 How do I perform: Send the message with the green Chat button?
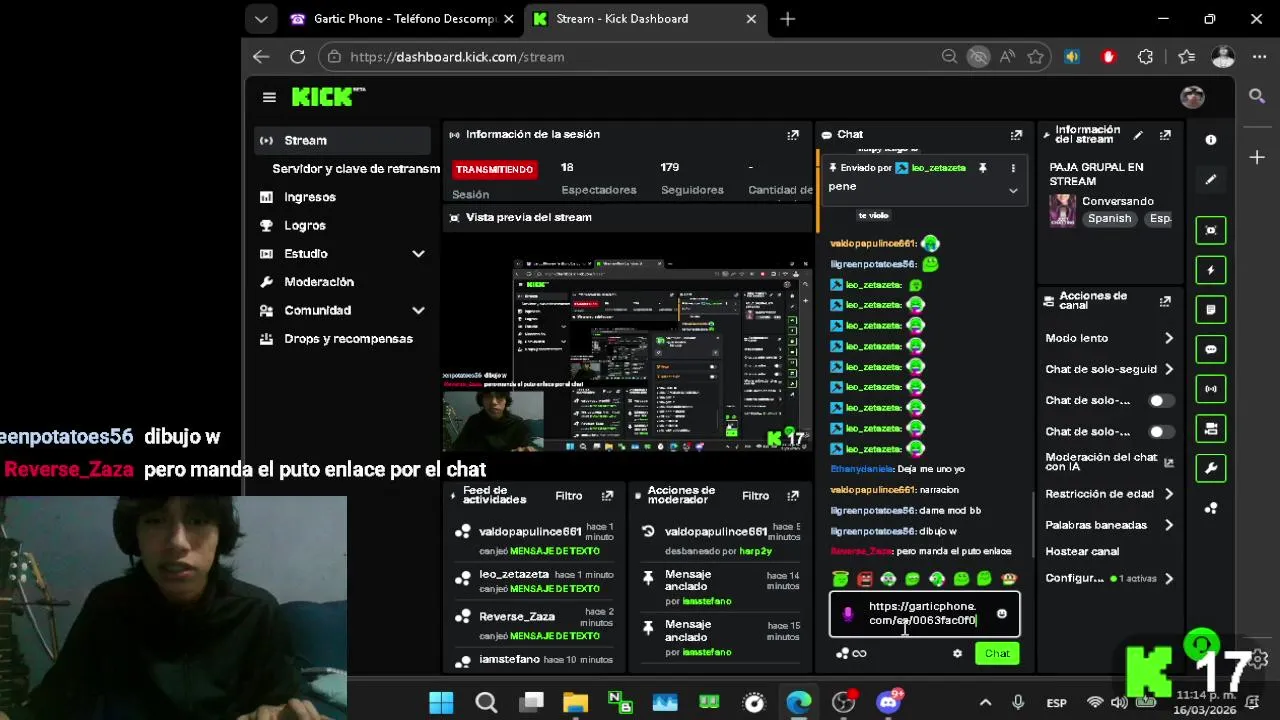click(997, 654)
